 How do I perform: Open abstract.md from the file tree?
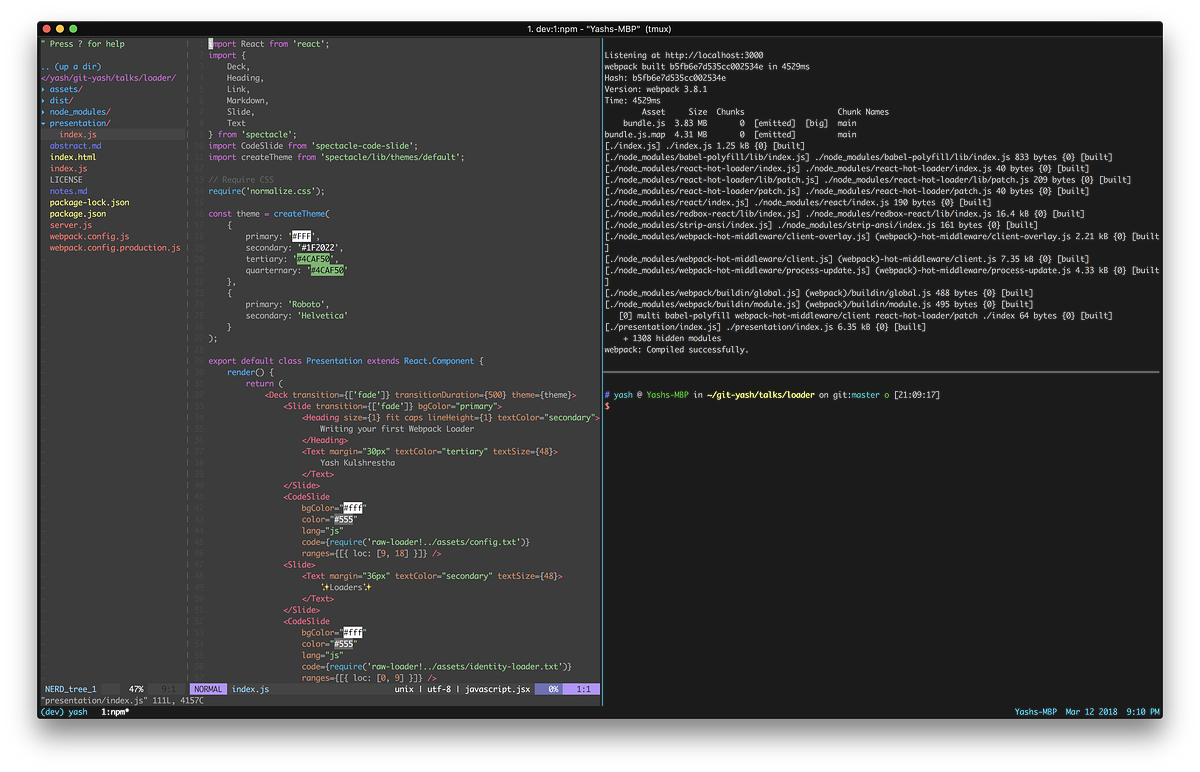pyautogui.click(x=75, y=145)
